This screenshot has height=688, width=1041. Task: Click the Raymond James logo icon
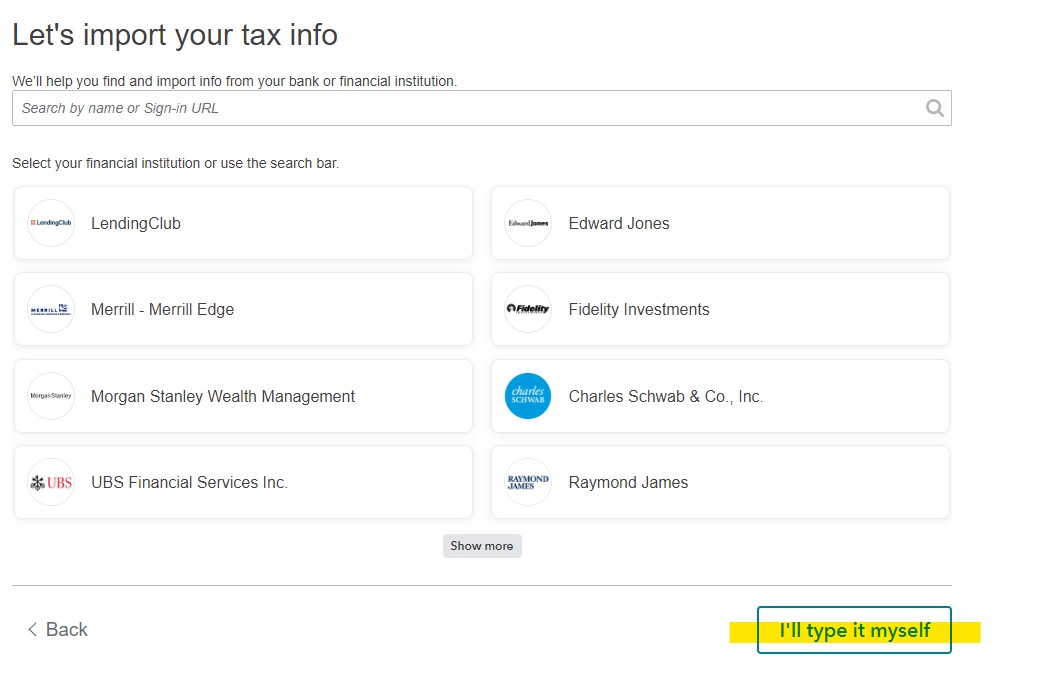point(528,482)
